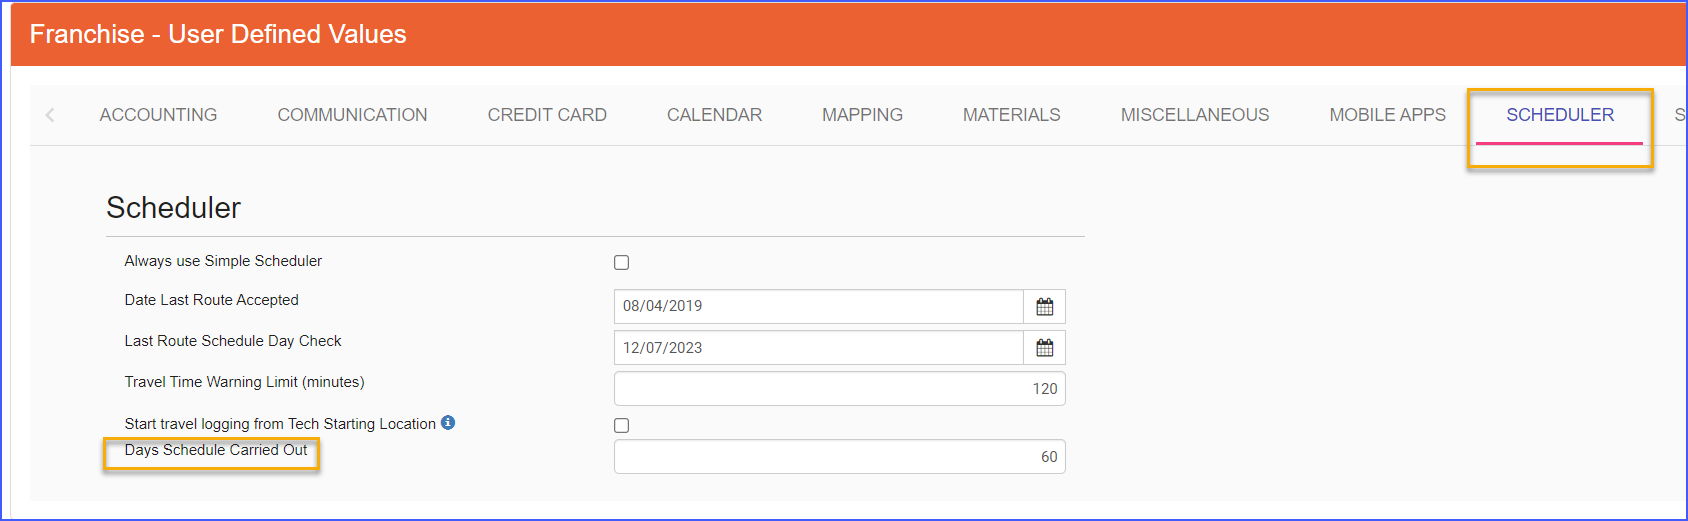Open the Communication tab
The height and width of the screenshot is (521, 1688).
[352, 115]
